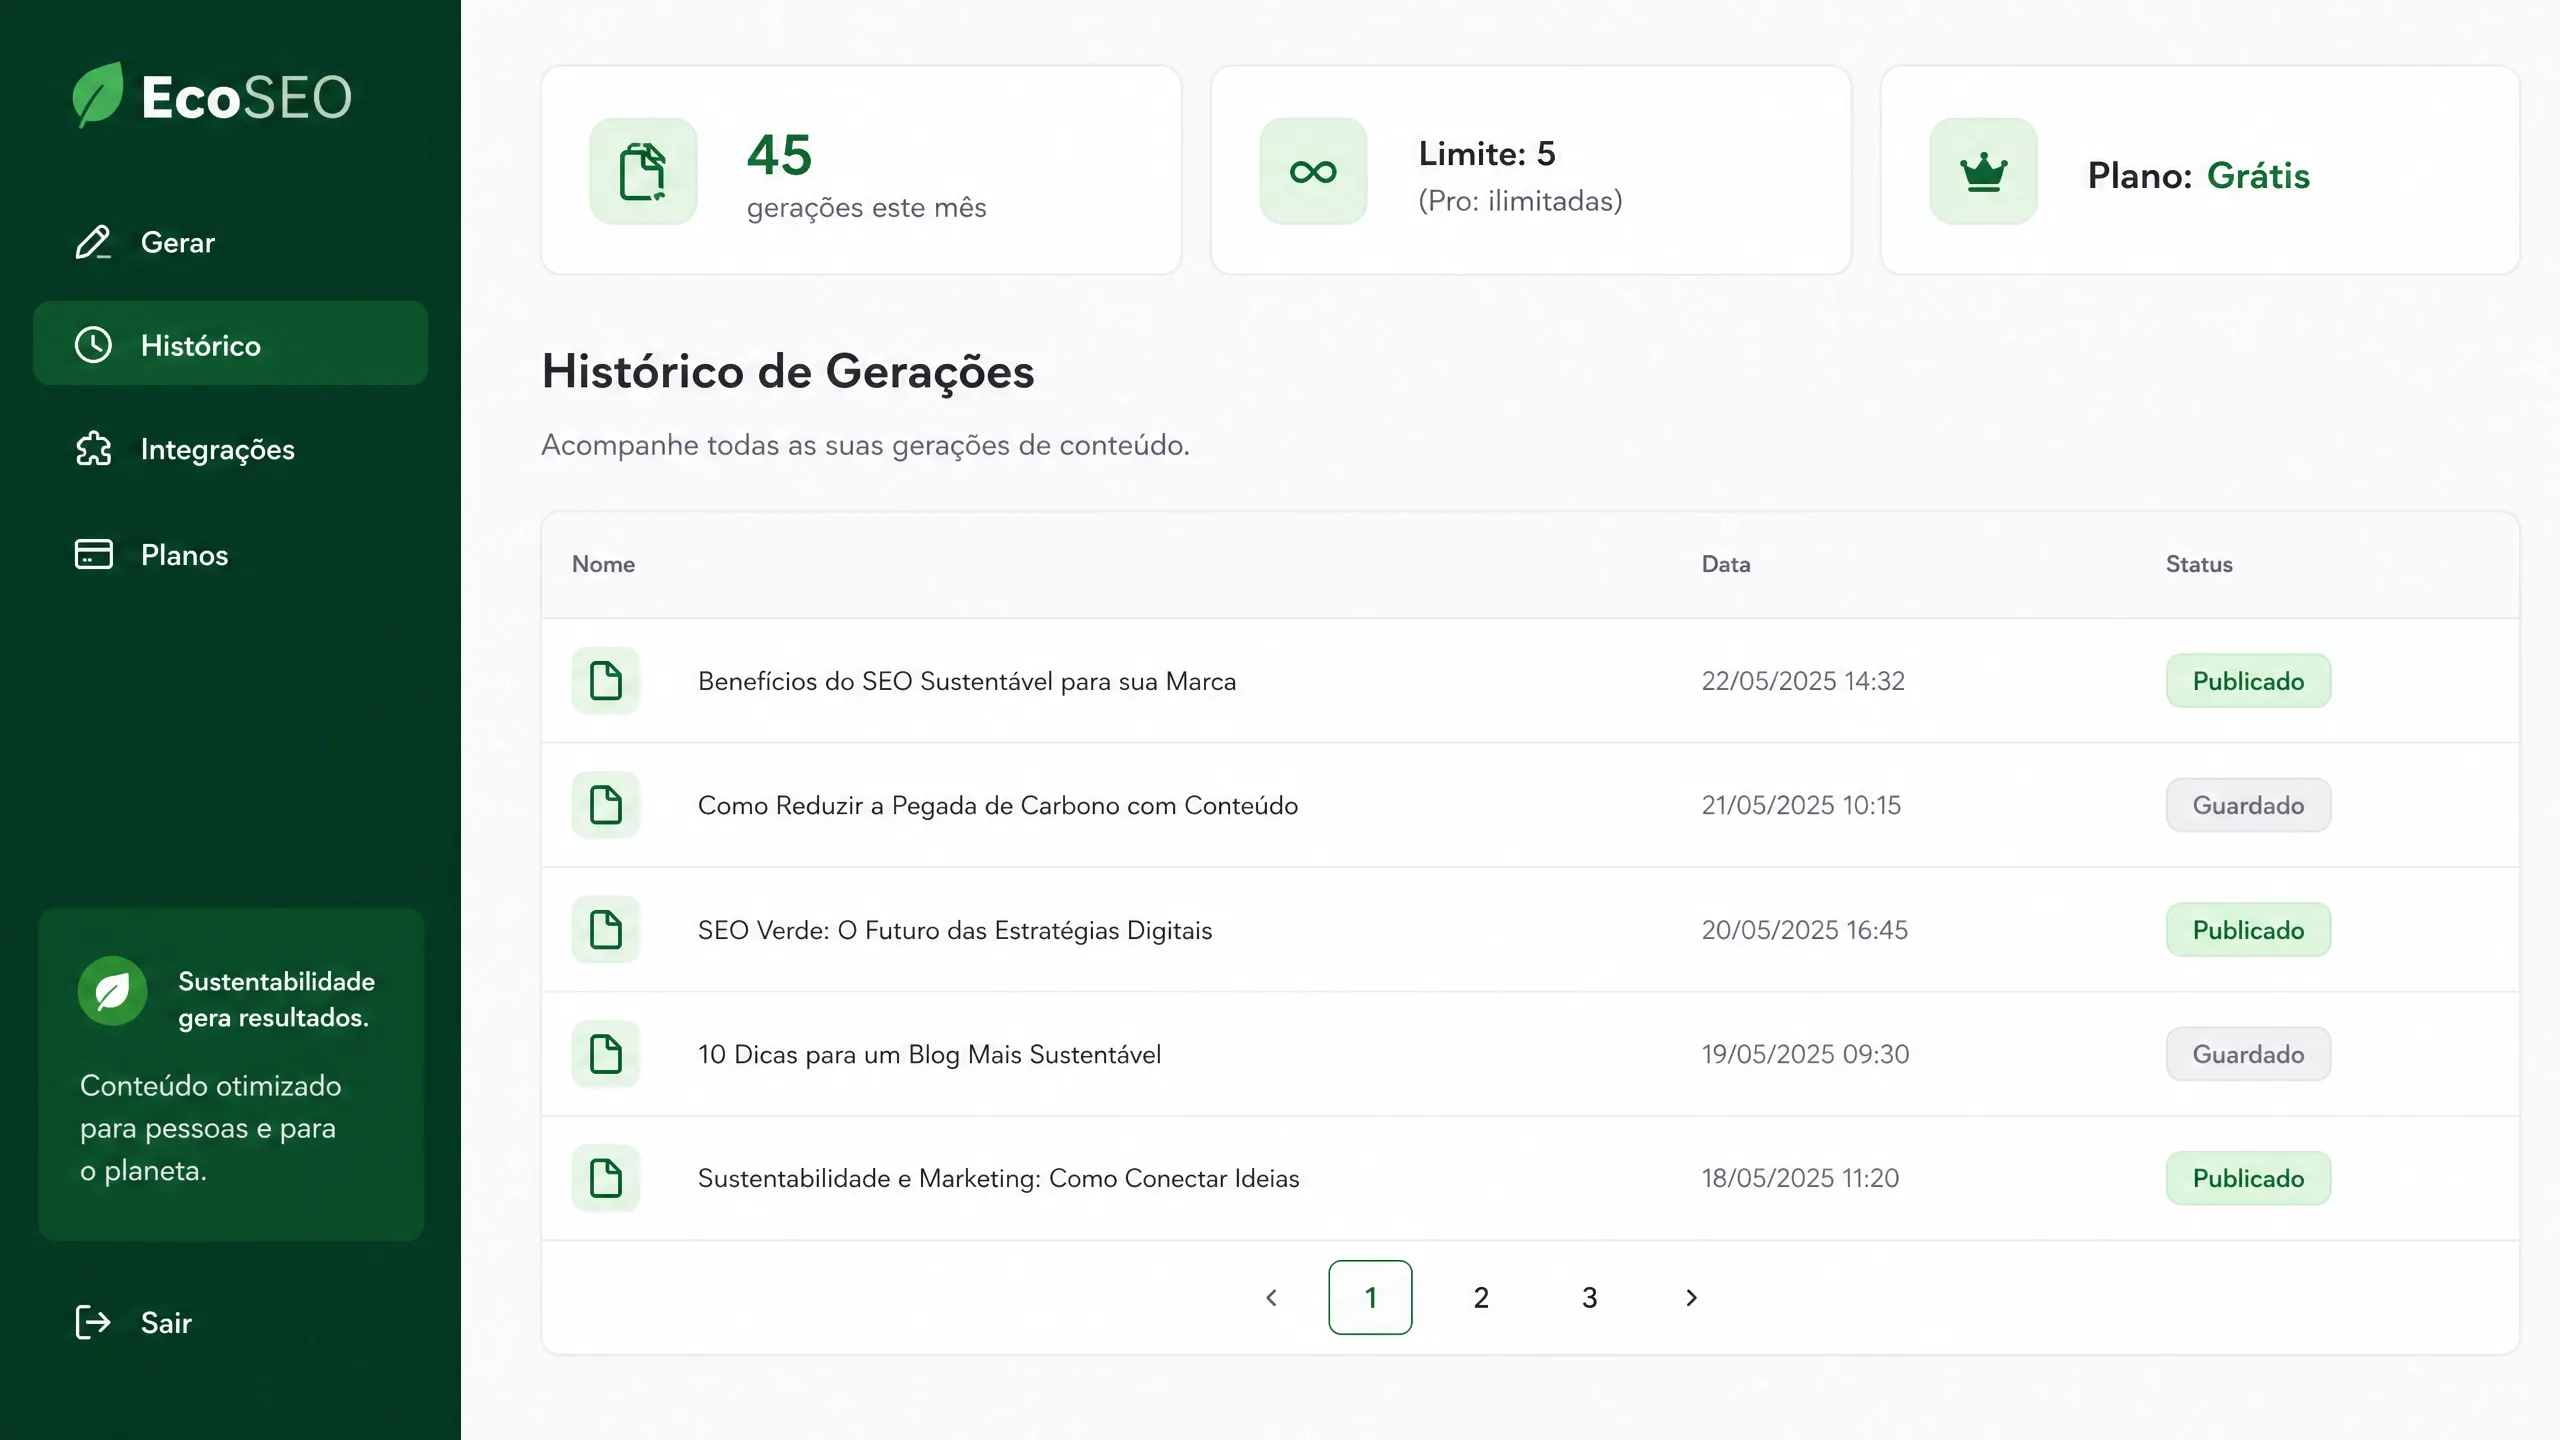Click Publicado badge on SEO Verde row
The height and width of the screenshot is (1440, 2560).
(2248, 930)
